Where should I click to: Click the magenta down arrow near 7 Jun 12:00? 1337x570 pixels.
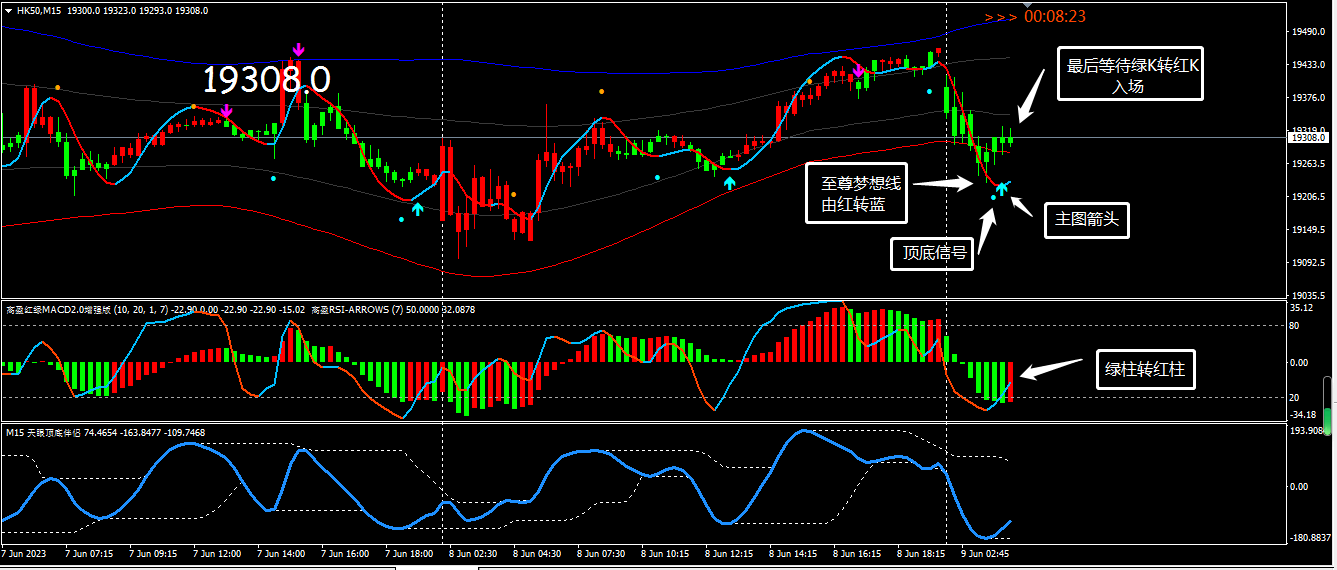[x=226, y=111]
